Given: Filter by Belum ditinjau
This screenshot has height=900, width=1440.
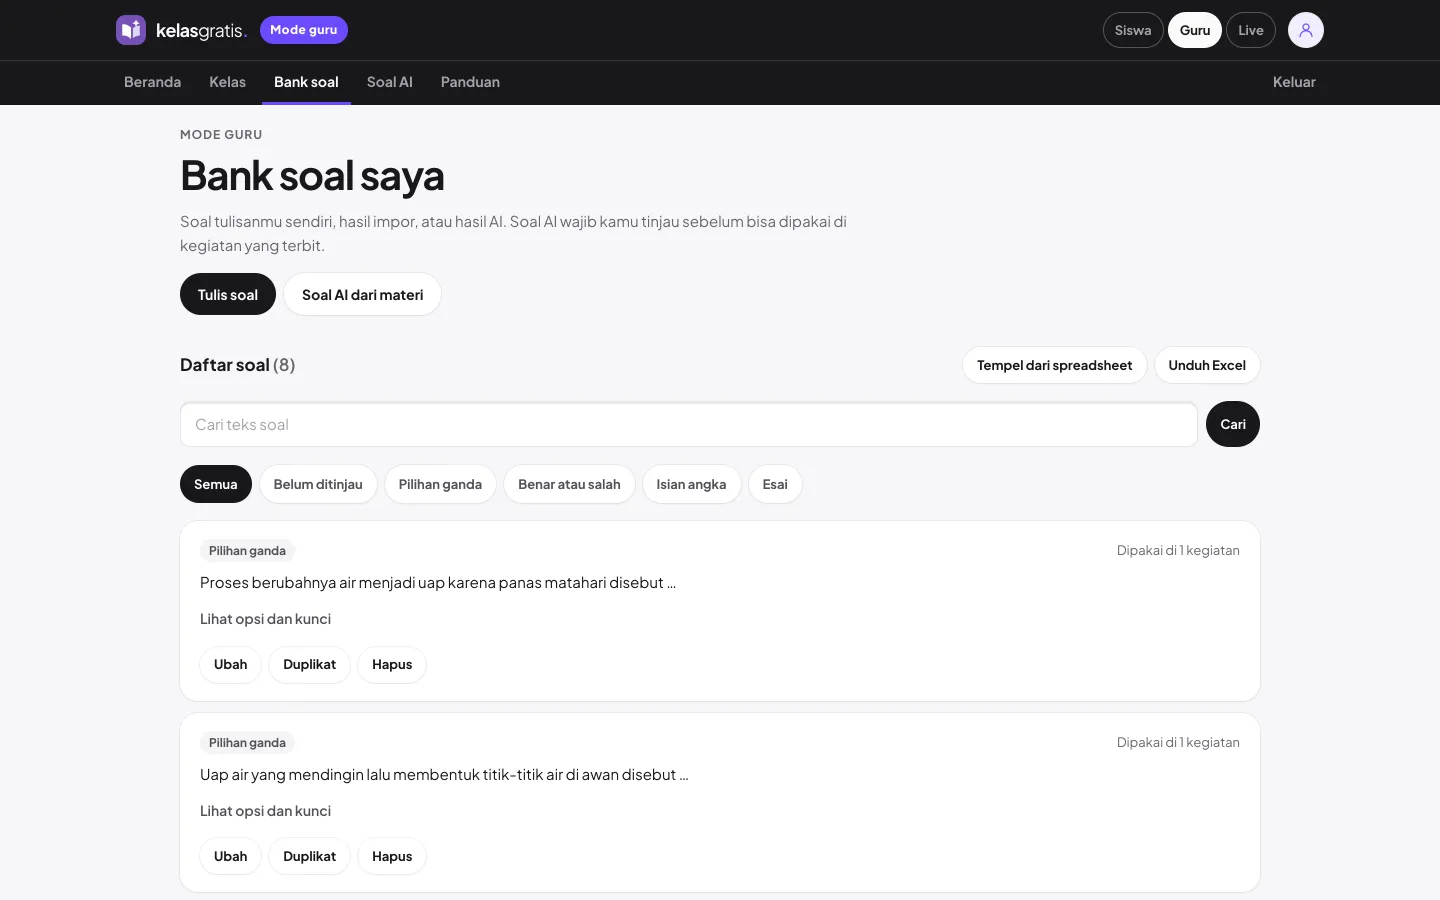Looking at the screenshot, I should pyautogui.click(x=318, y=484).
